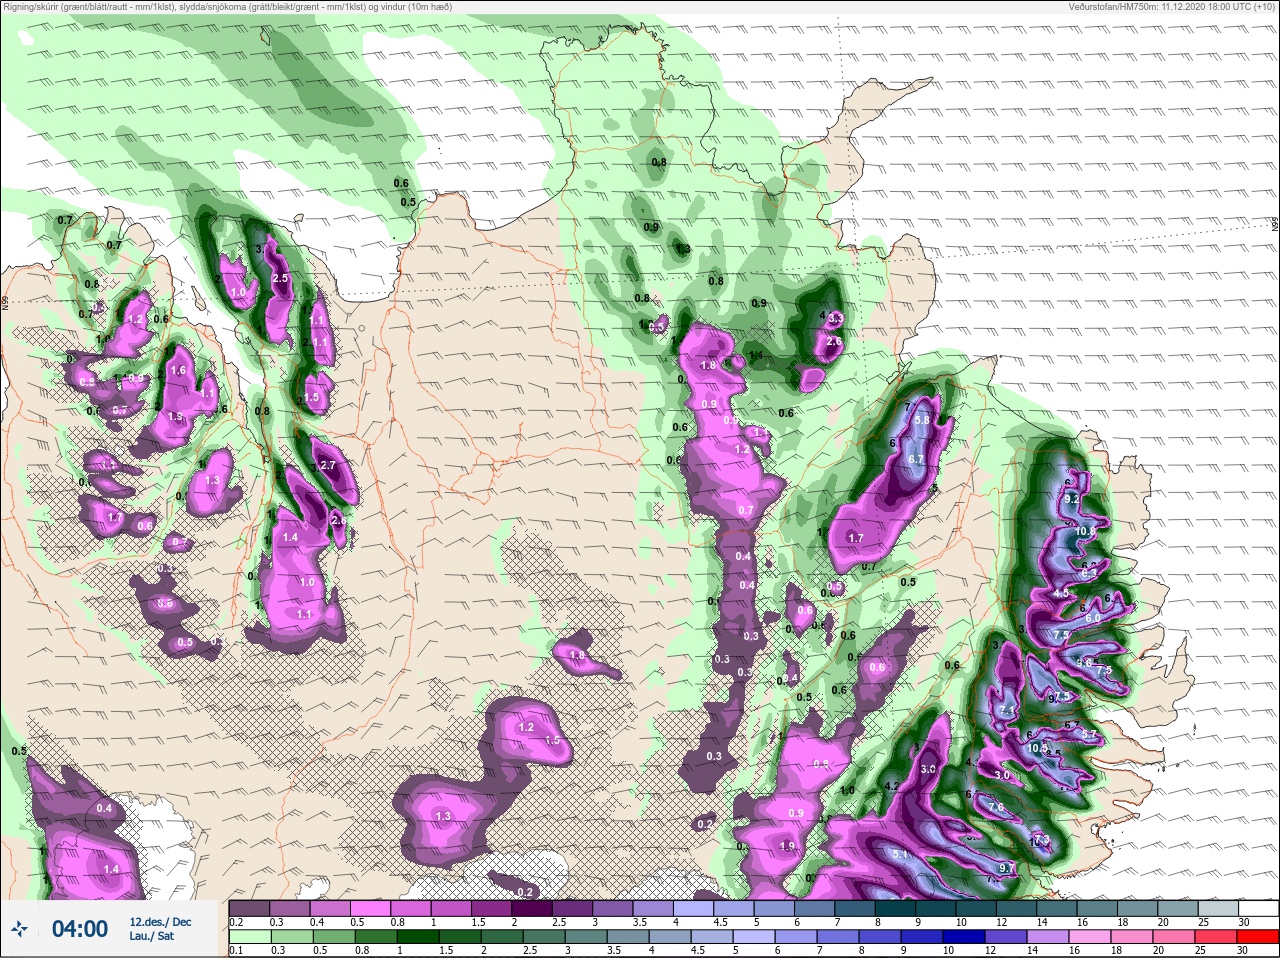The height and width of the screenshot is (958, 1280).
Task: Click the 04:00 forecast time label
Action: coord(80,929)
